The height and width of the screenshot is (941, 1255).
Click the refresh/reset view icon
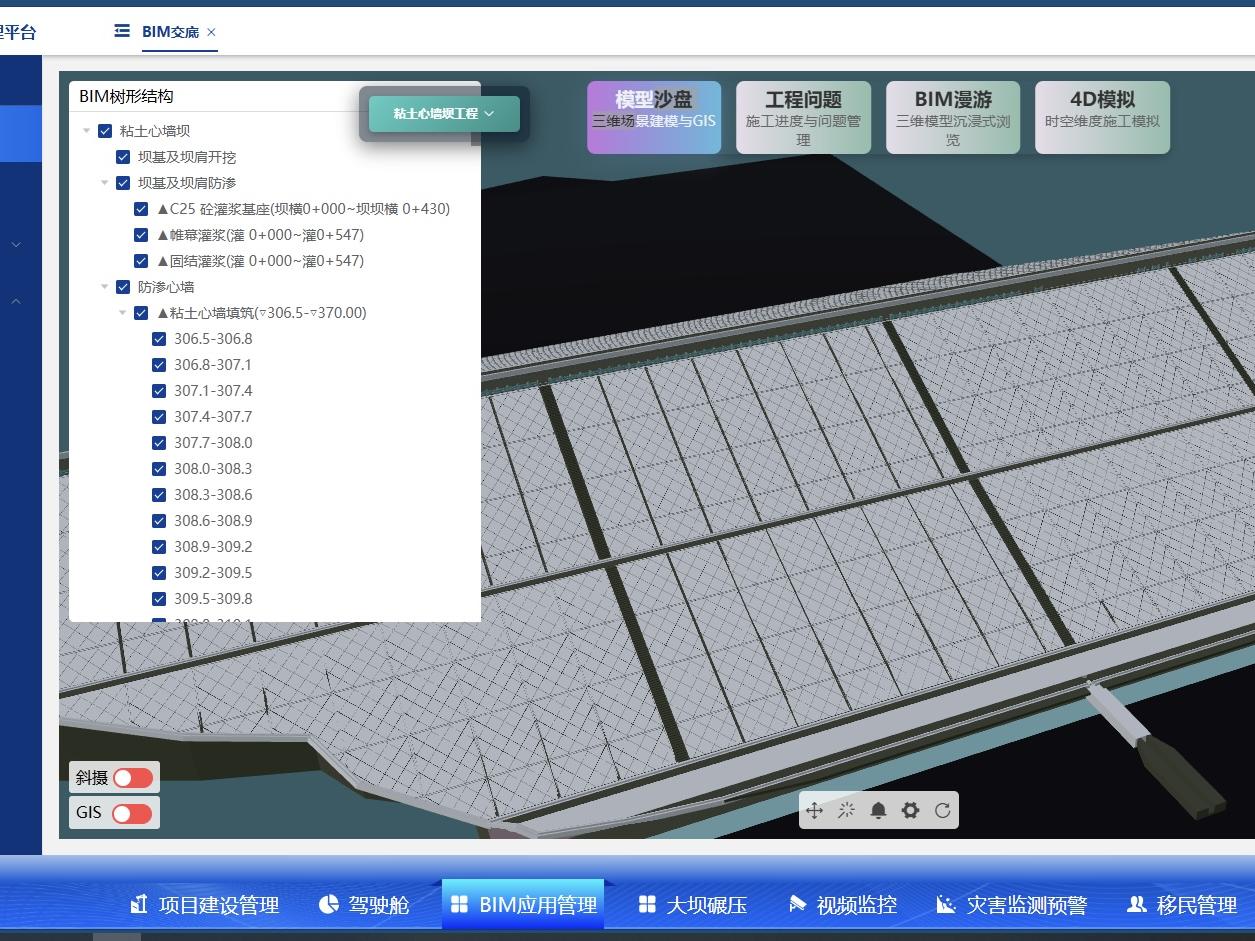[942, 811]
